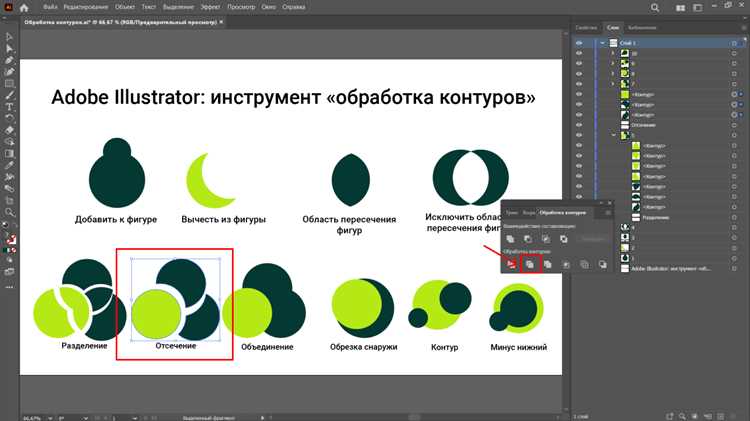Open the search icon in top bar
Image resolution: width=750 pixels, height=421 pixels.
point(655,8)
